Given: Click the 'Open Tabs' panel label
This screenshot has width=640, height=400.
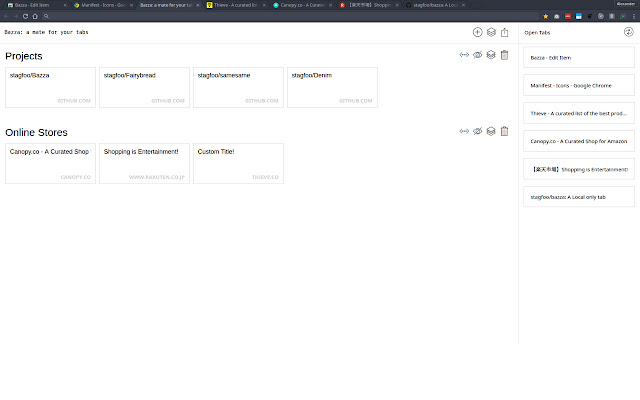Looking at the screenshot, I should pos(537,33).
